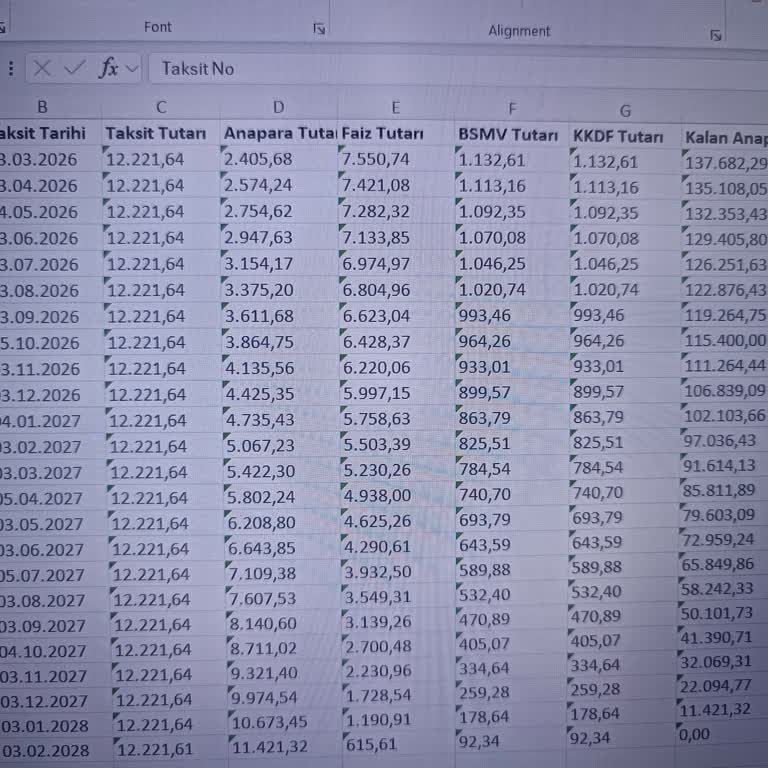Click cell with value 137.682,29
The image size is (768, 768).
725,163
